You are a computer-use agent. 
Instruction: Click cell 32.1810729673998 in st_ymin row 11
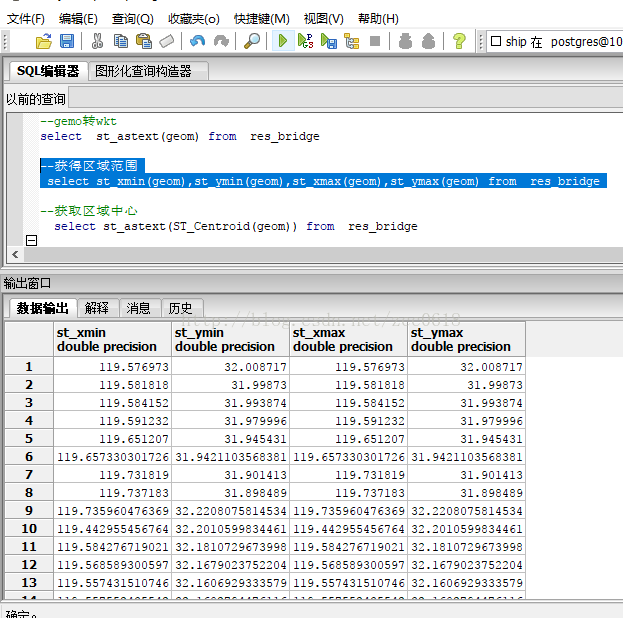point(230,547)
